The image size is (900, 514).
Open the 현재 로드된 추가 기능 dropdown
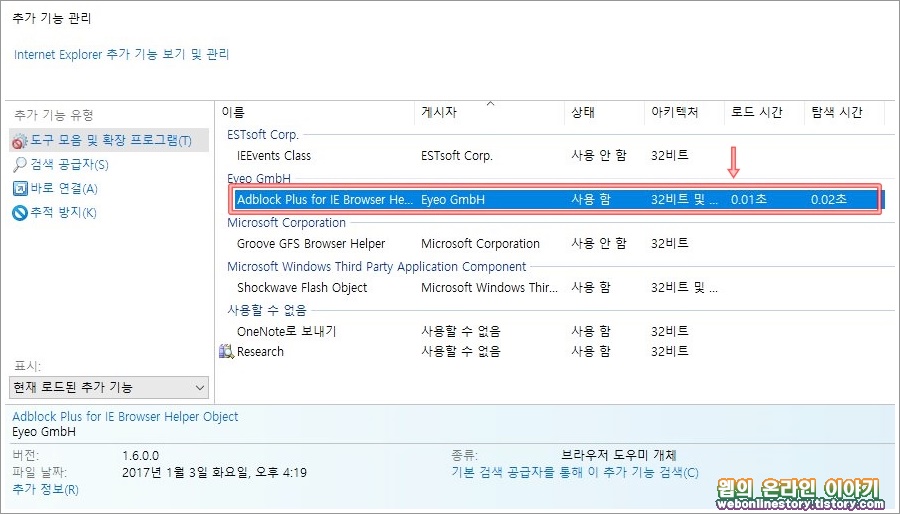(x=109, y=387)
